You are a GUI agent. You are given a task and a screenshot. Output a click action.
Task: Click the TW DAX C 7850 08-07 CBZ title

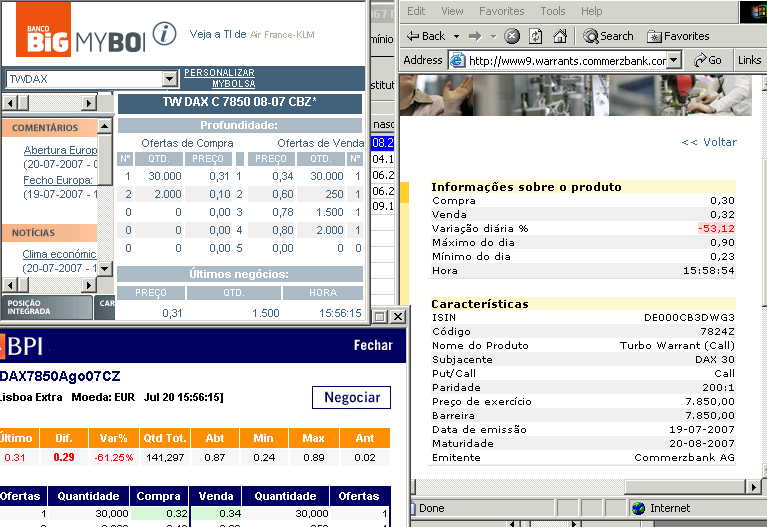[240, 102]
